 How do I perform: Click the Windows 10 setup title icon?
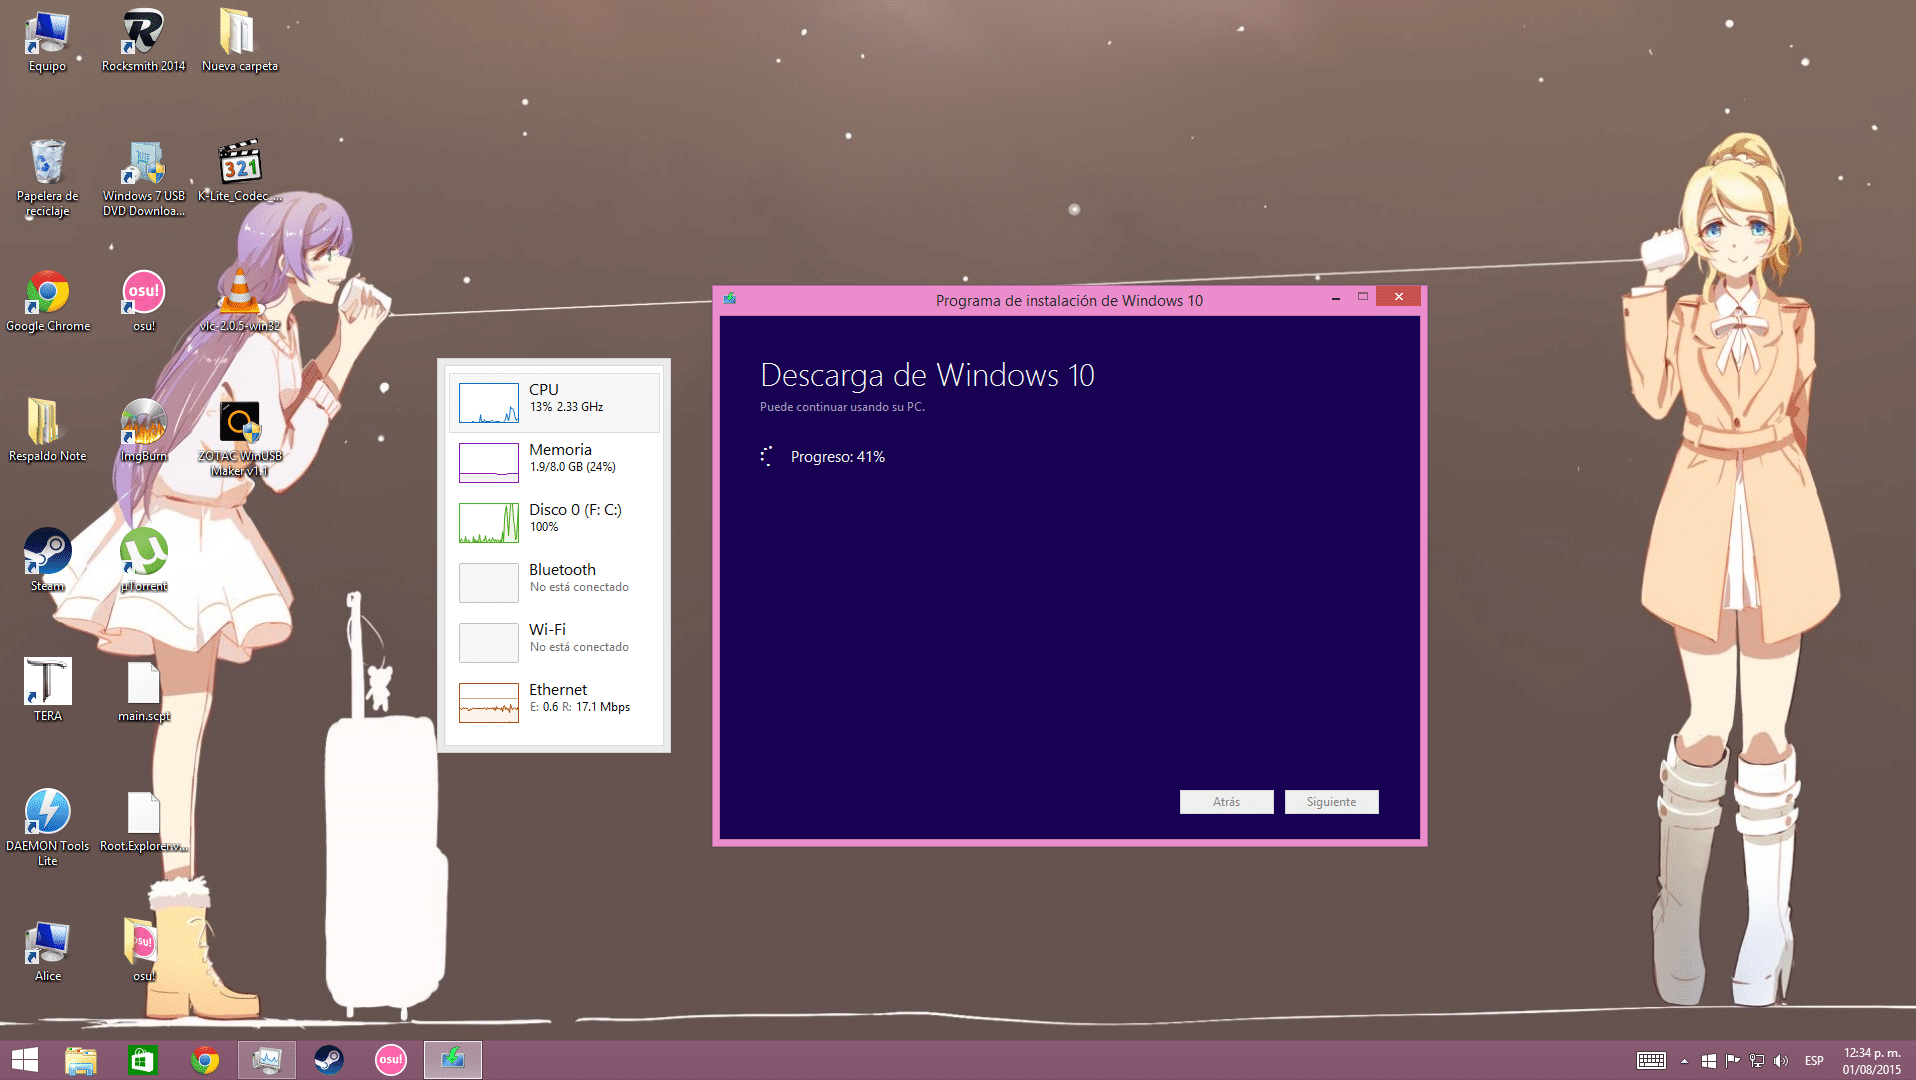pos(730,298)
